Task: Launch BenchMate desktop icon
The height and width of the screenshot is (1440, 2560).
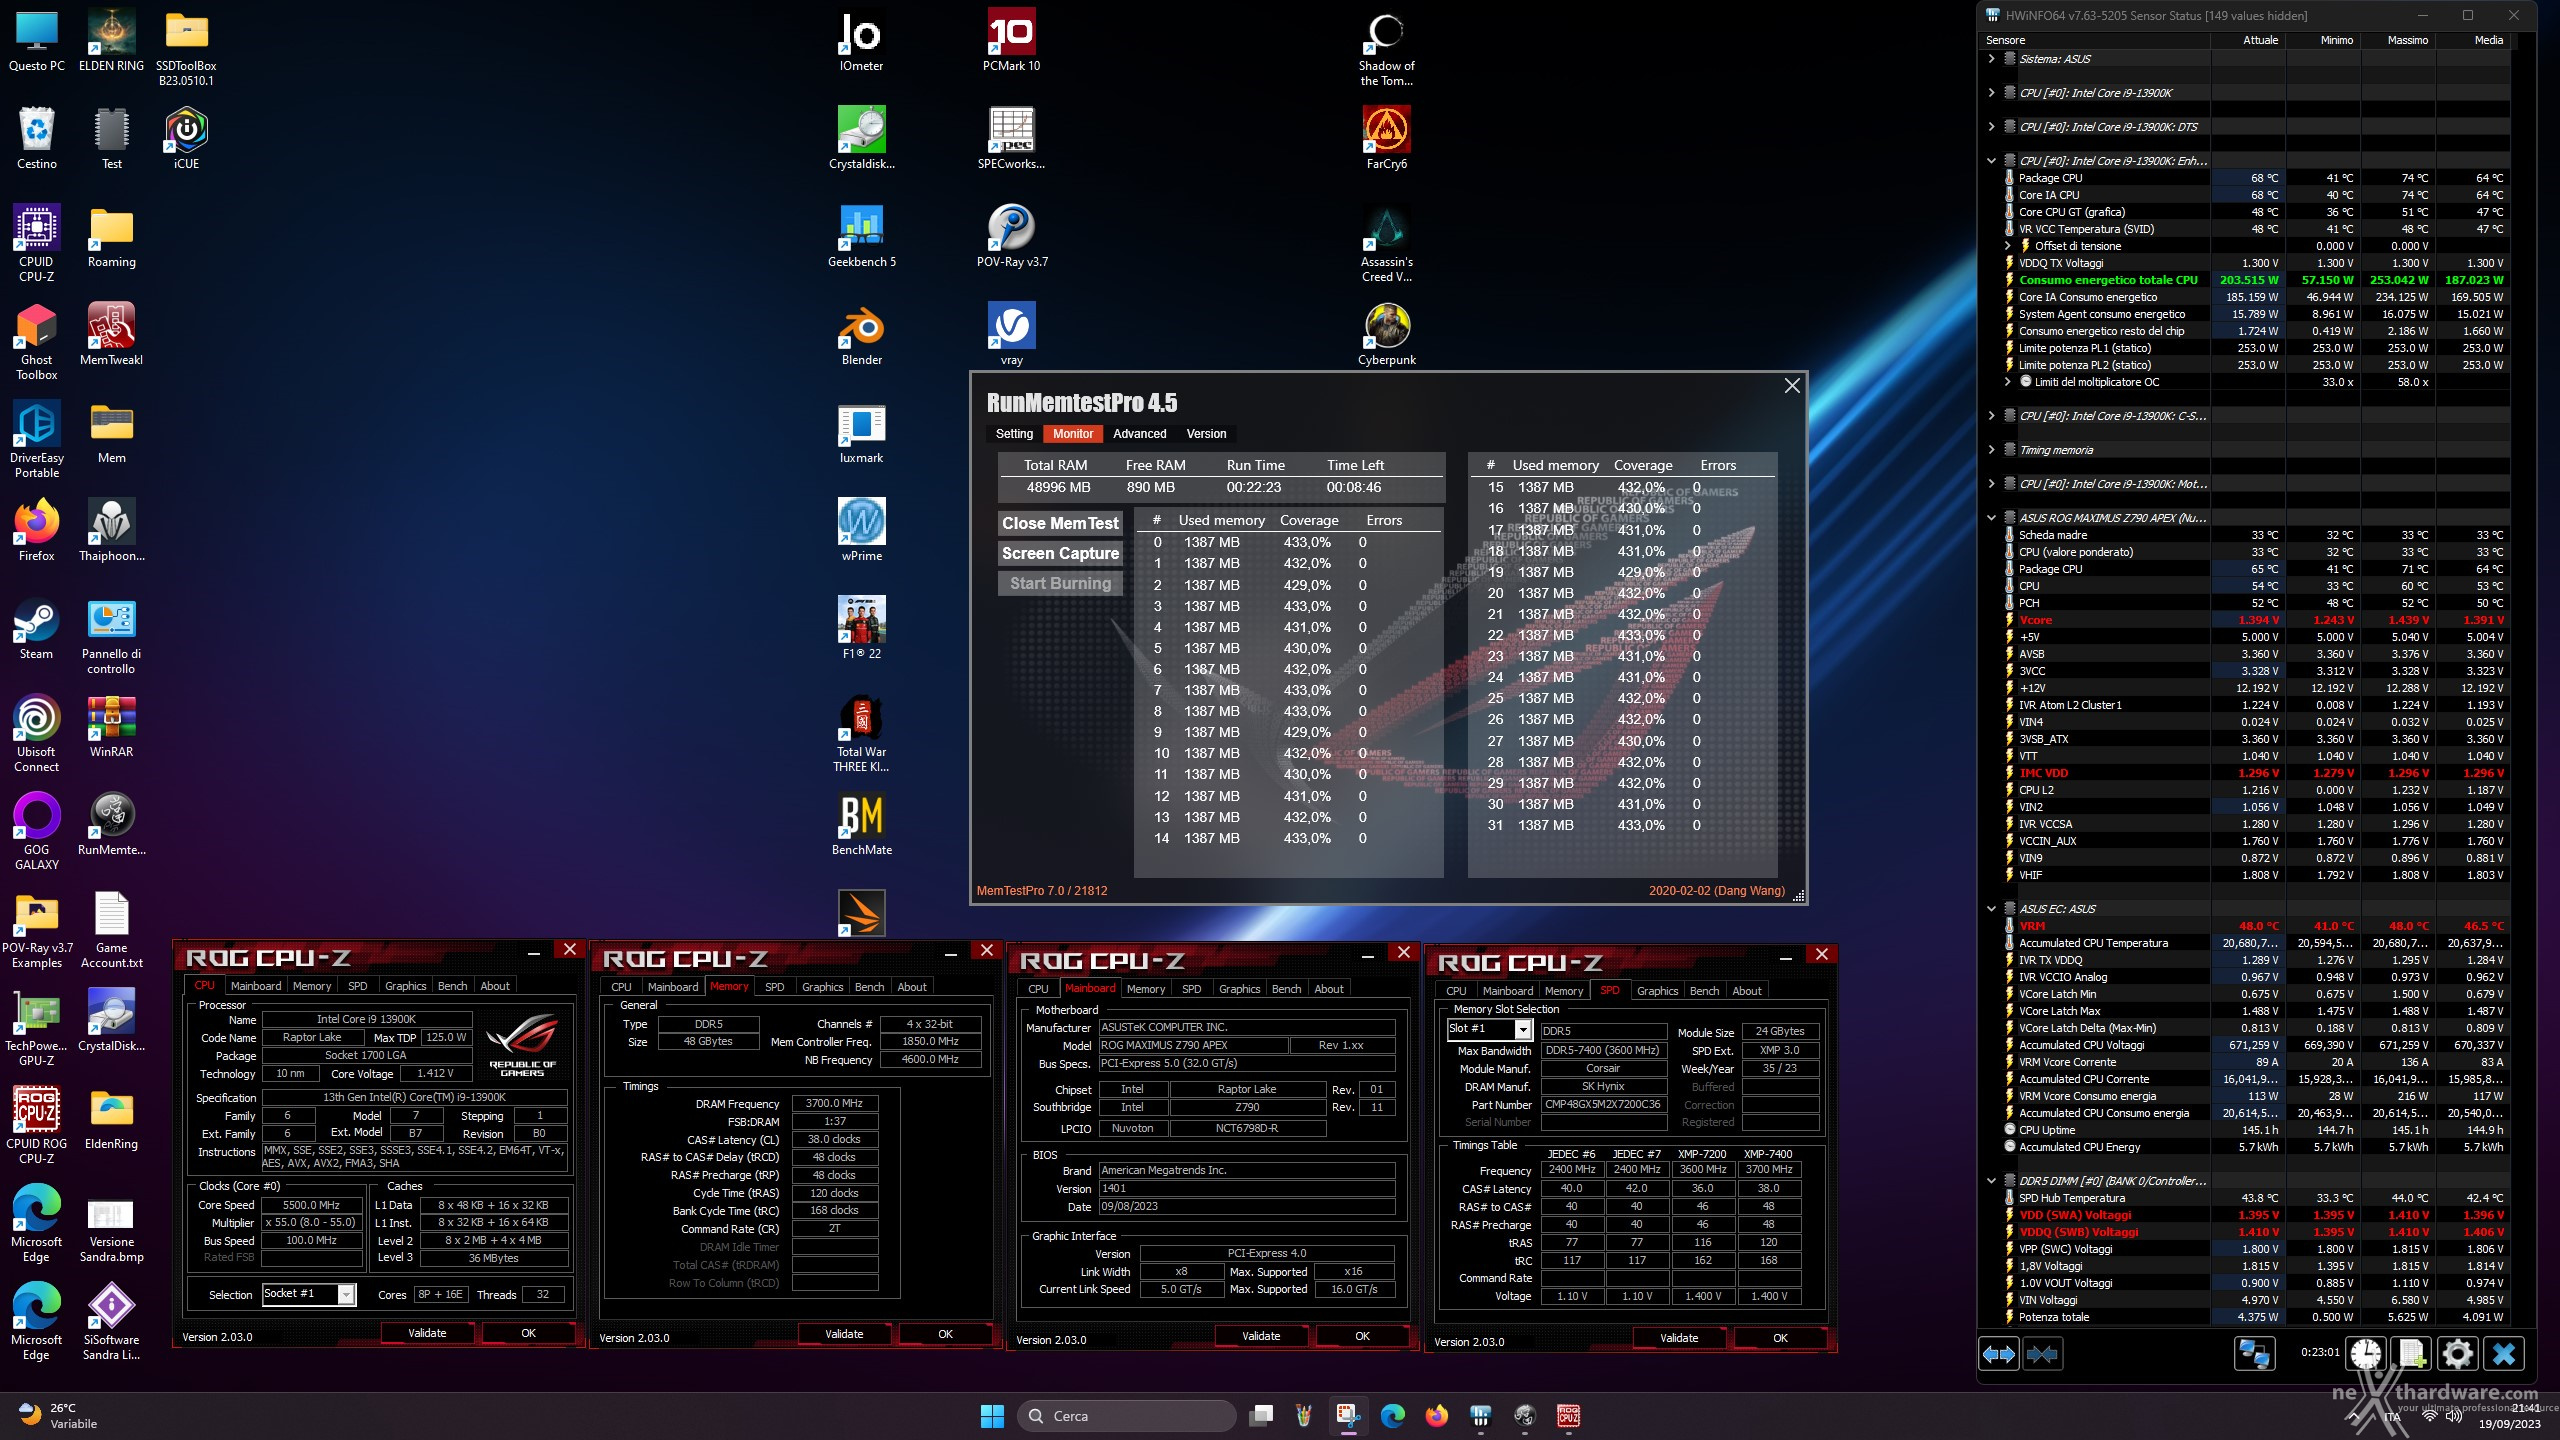Action: pos(861,825)
